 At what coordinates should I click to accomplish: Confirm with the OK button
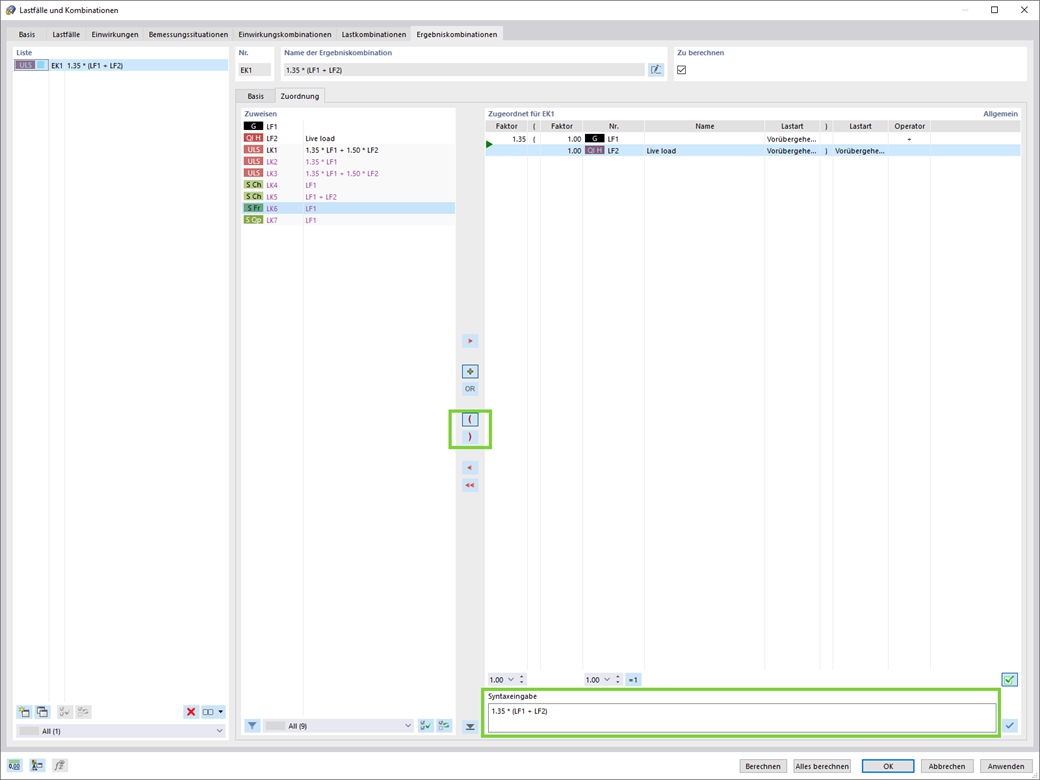pos(888,766)
